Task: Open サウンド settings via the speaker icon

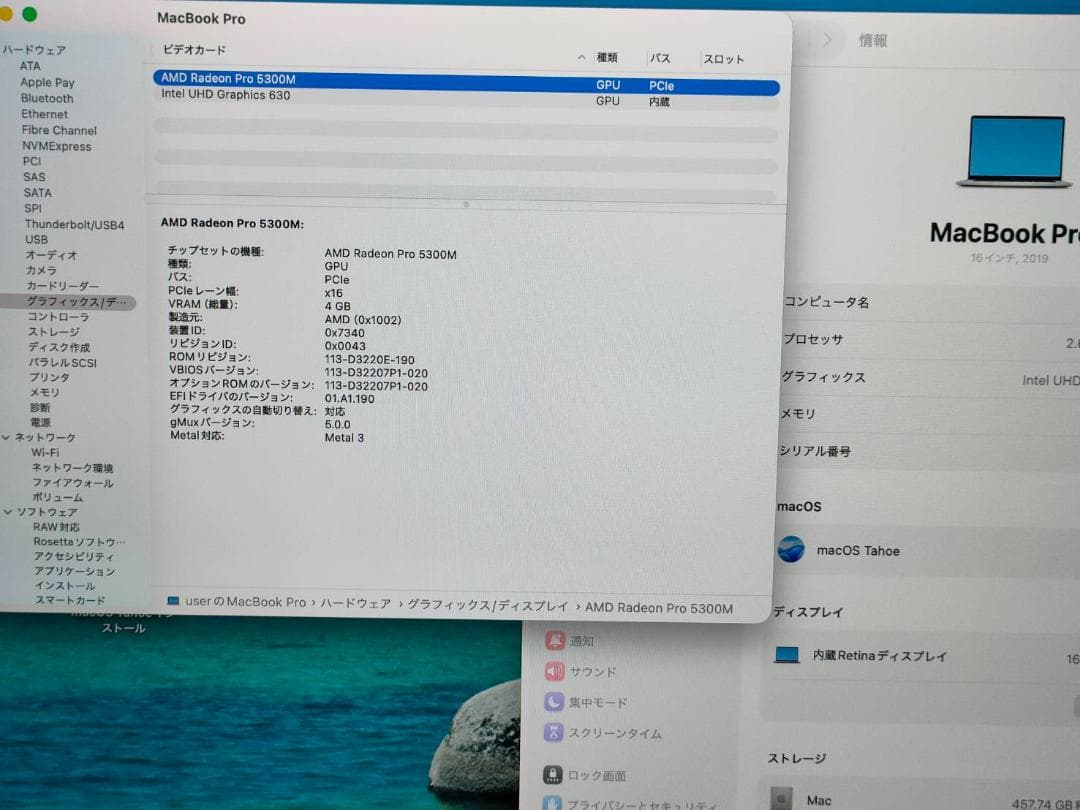Action: 558,671
